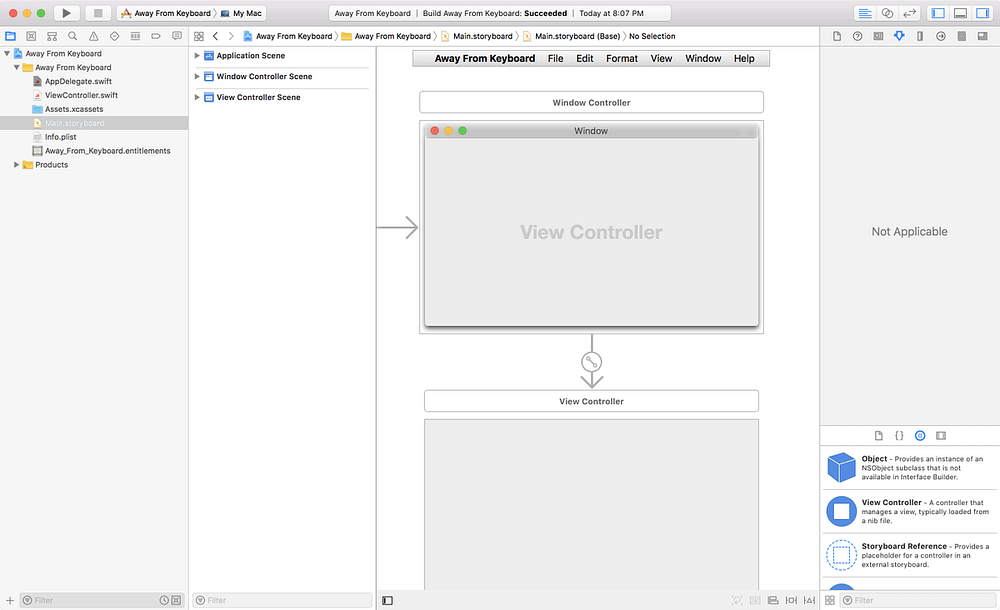Switch library to icon grid view
The width and height of the screenshot is (1000, 610).
pyautogui.click(x=830, y=600)
